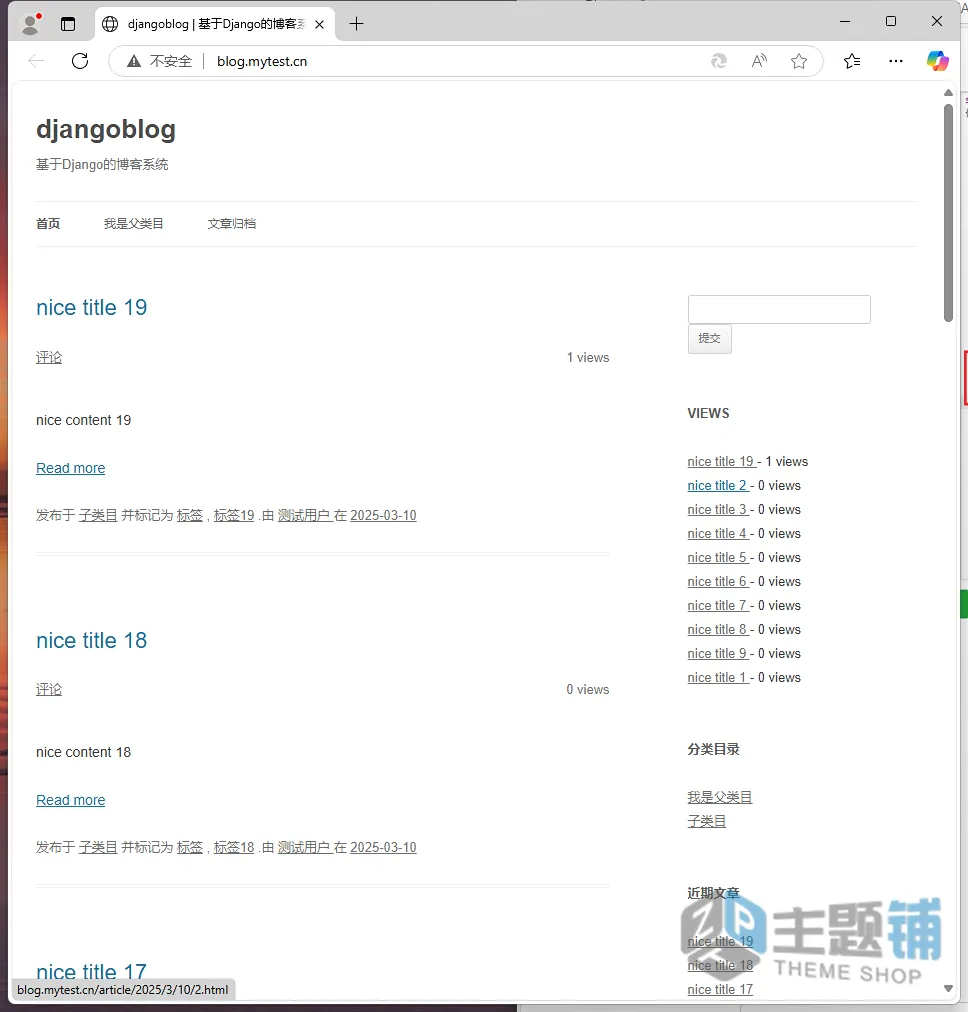Image resolution: width=968 pixels, height=1012 pixels.
Task: Activate the read aloud icon
Action: (759, 61)
